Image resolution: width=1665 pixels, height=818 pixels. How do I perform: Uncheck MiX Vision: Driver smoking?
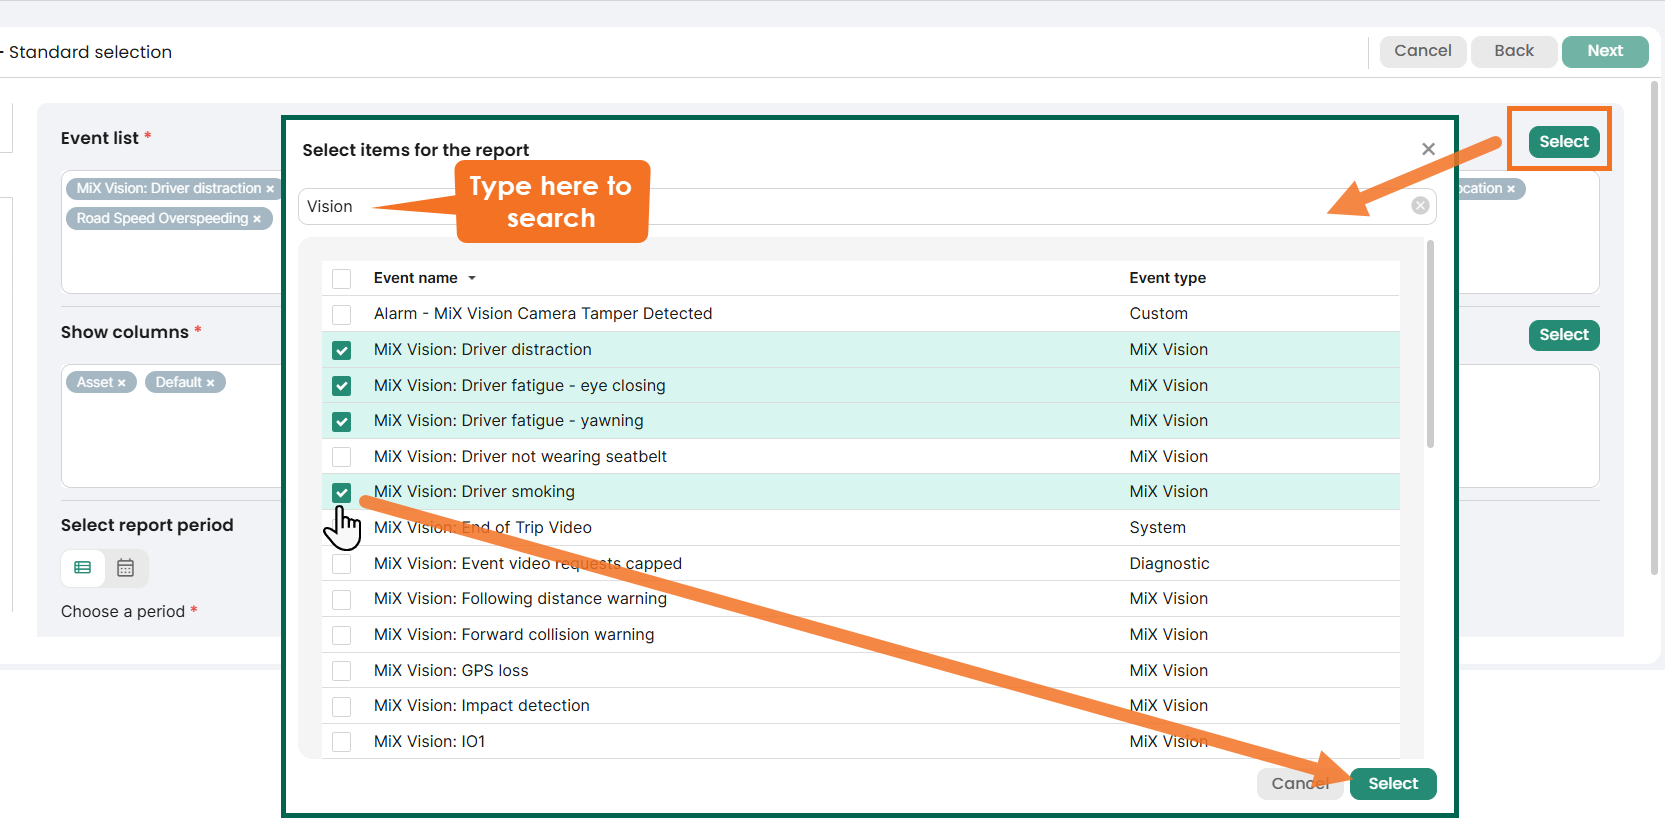(342, 492)
